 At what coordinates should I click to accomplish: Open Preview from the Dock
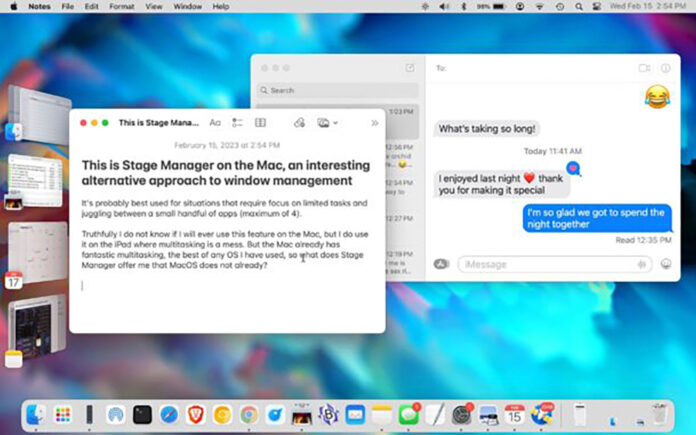tap(488, 415)
